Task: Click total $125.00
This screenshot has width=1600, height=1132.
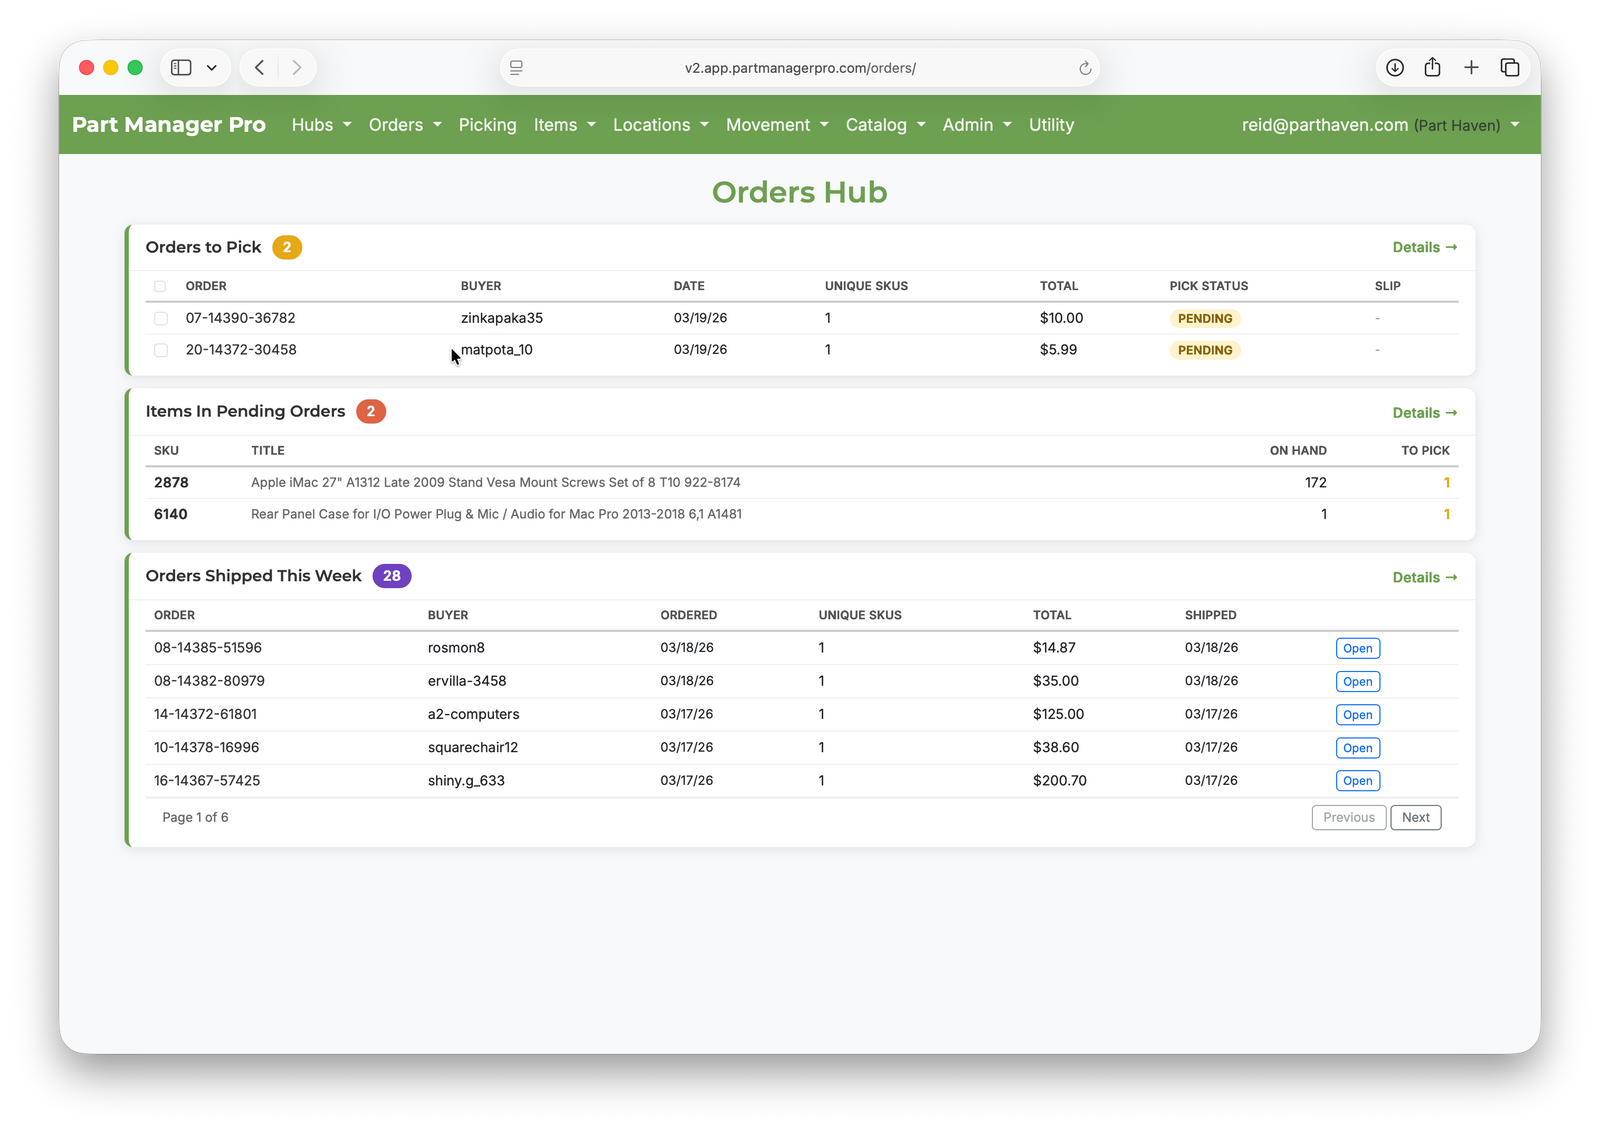Action: click(x=1059, y=714)
